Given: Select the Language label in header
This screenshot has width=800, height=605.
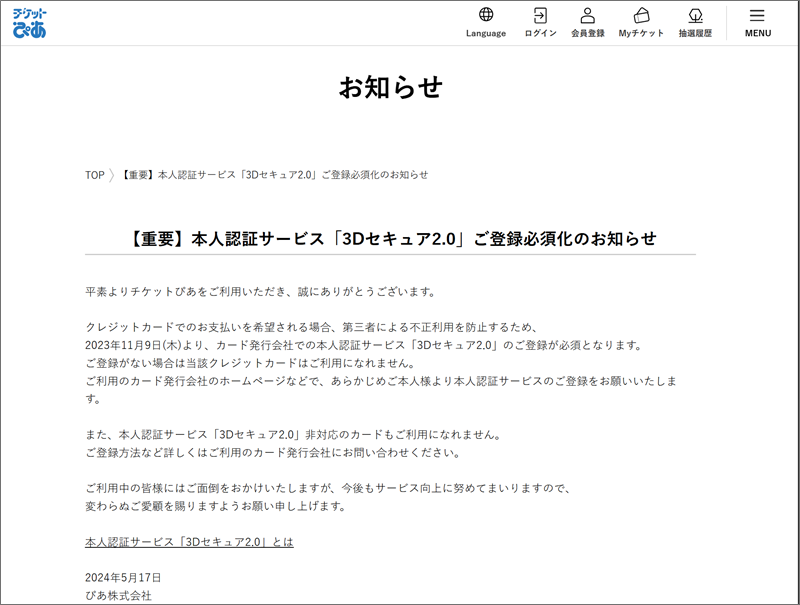Looking at the screenshot, I should pyautogui.click(x=486, y=33).
